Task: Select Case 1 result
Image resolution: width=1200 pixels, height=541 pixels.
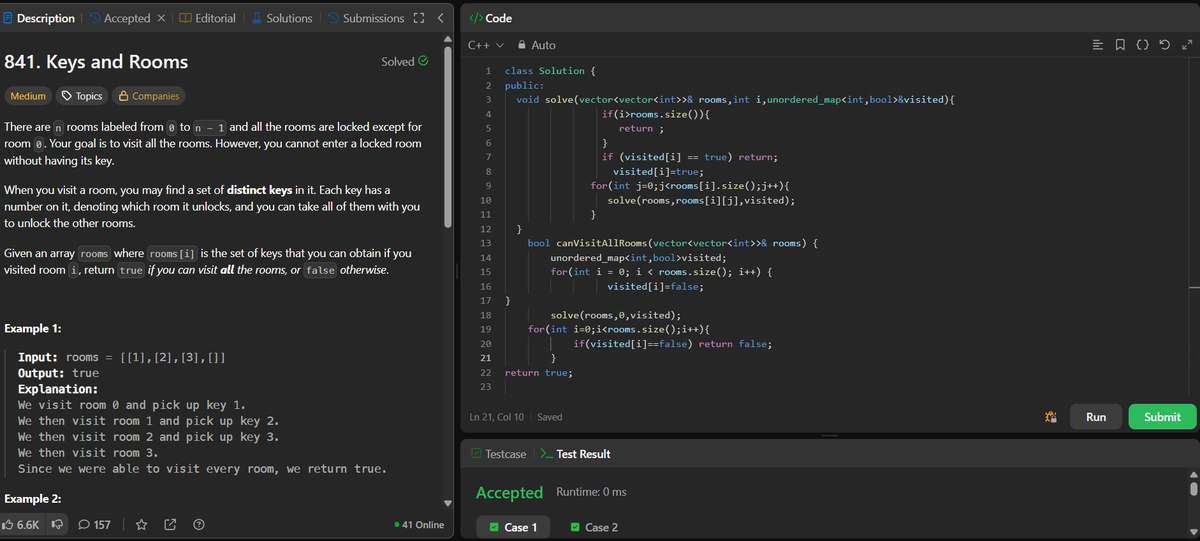Action: click(x=513, y=527)
